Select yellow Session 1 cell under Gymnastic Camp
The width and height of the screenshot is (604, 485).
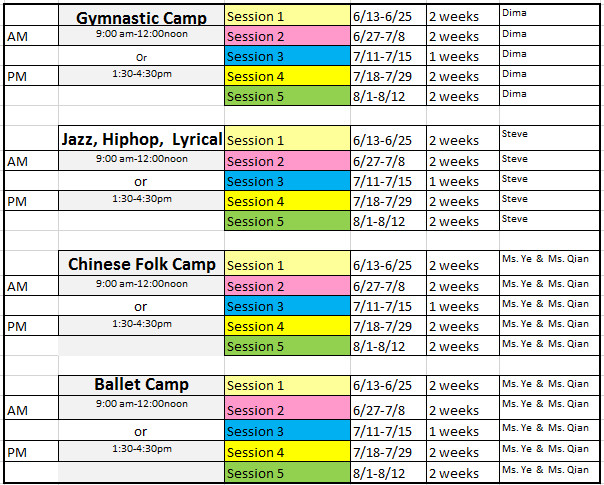287,17
